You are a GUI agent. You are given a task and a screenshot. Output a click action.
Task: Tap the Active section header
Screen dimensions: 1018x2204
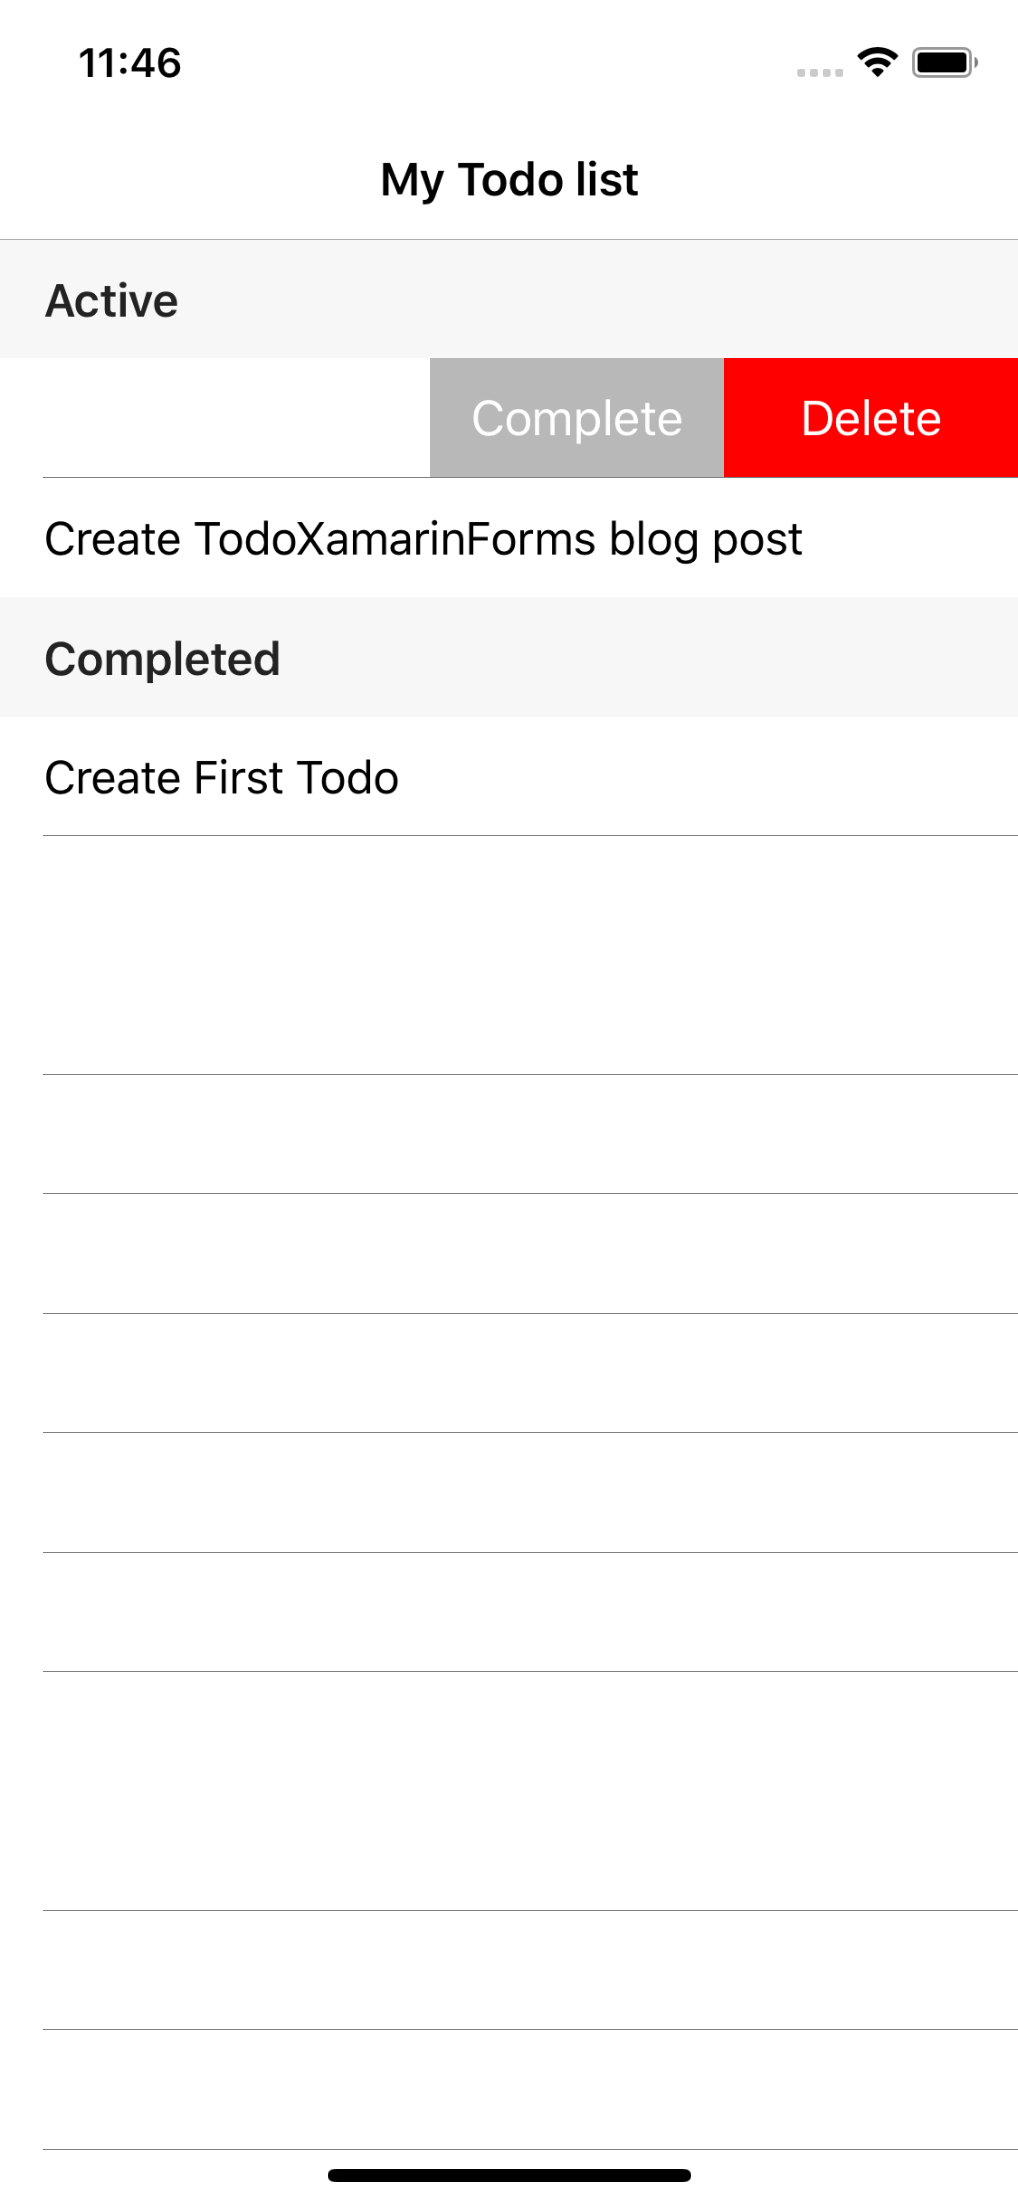[x=509, y=299]
